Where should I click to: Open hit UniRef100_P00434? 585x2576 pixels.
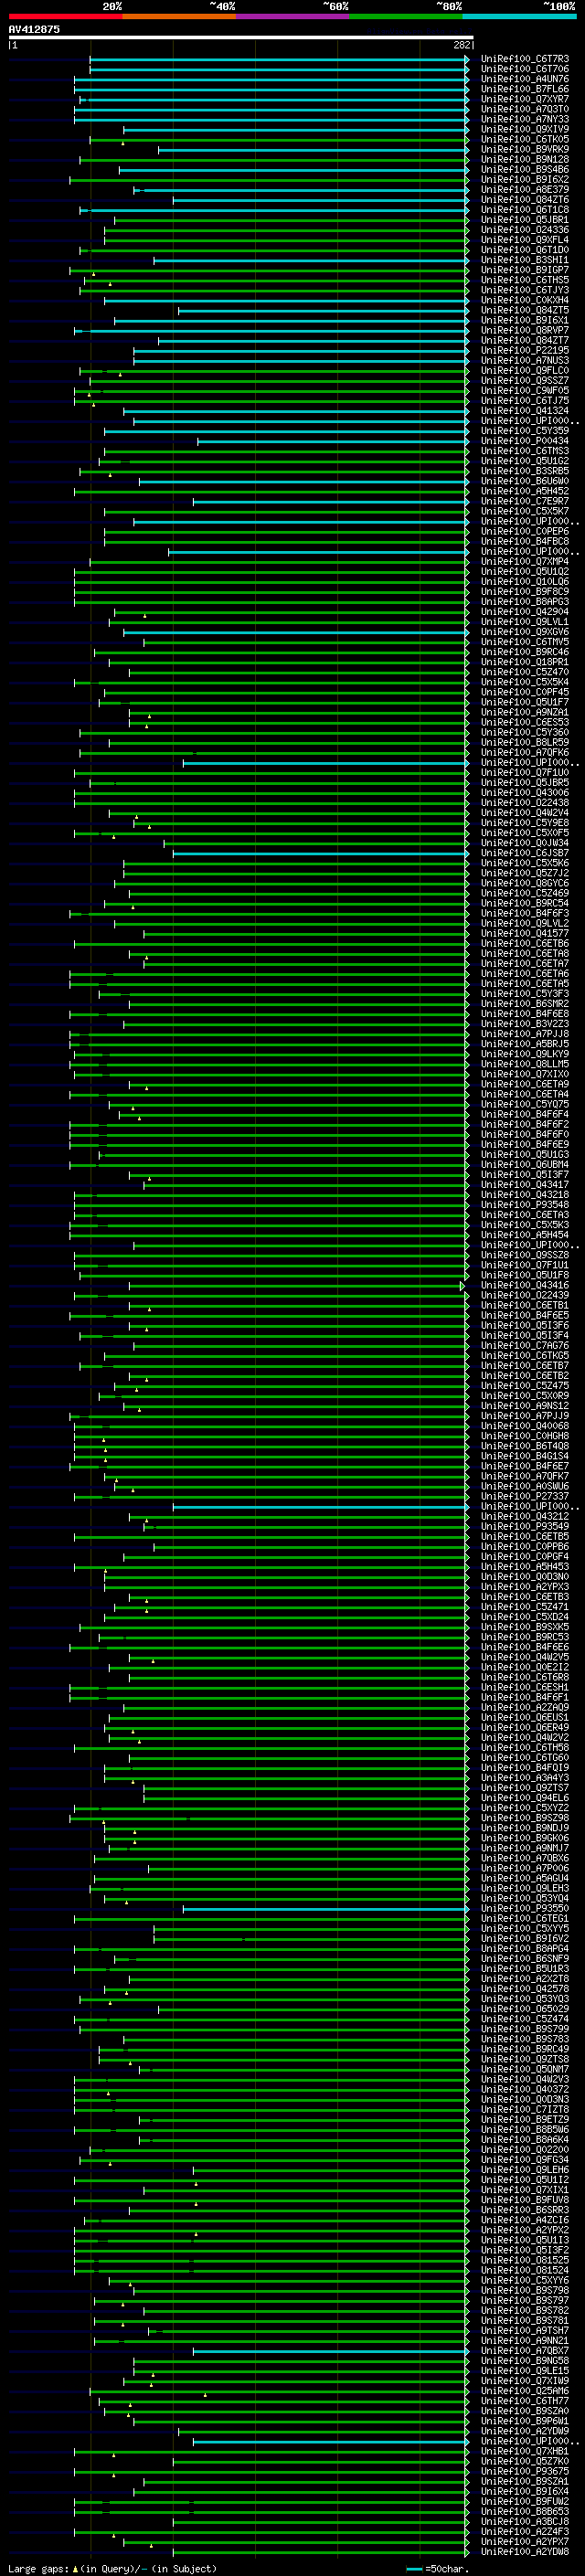click(x=525, y=441)
